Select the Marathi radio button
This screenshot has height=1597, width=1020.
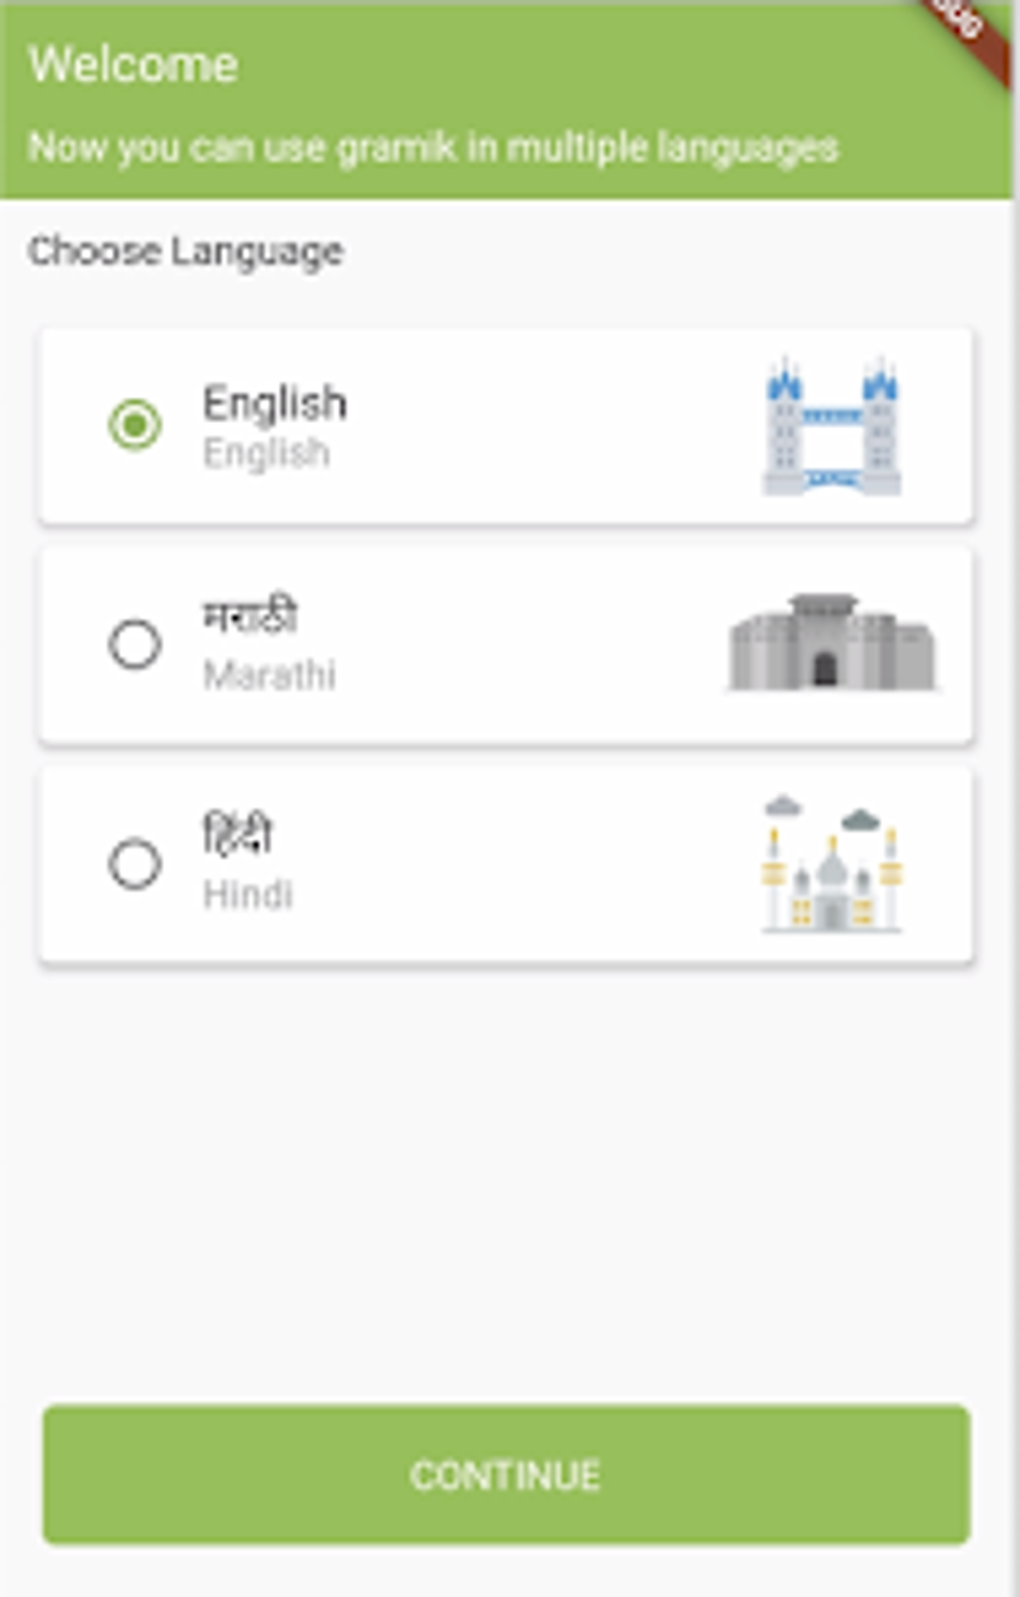[135, 644]
